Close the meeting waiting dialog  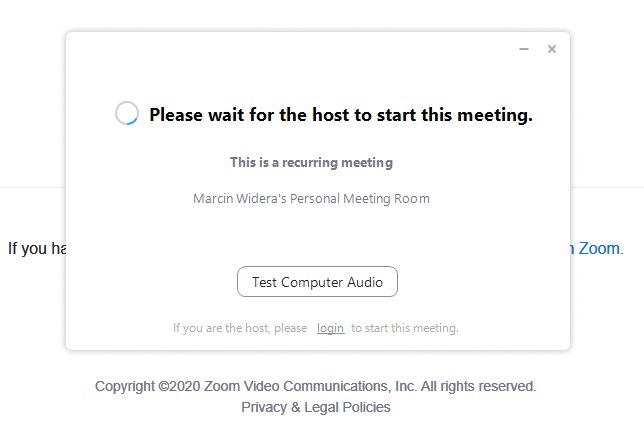pyautogui.click(x=552, y=49)
